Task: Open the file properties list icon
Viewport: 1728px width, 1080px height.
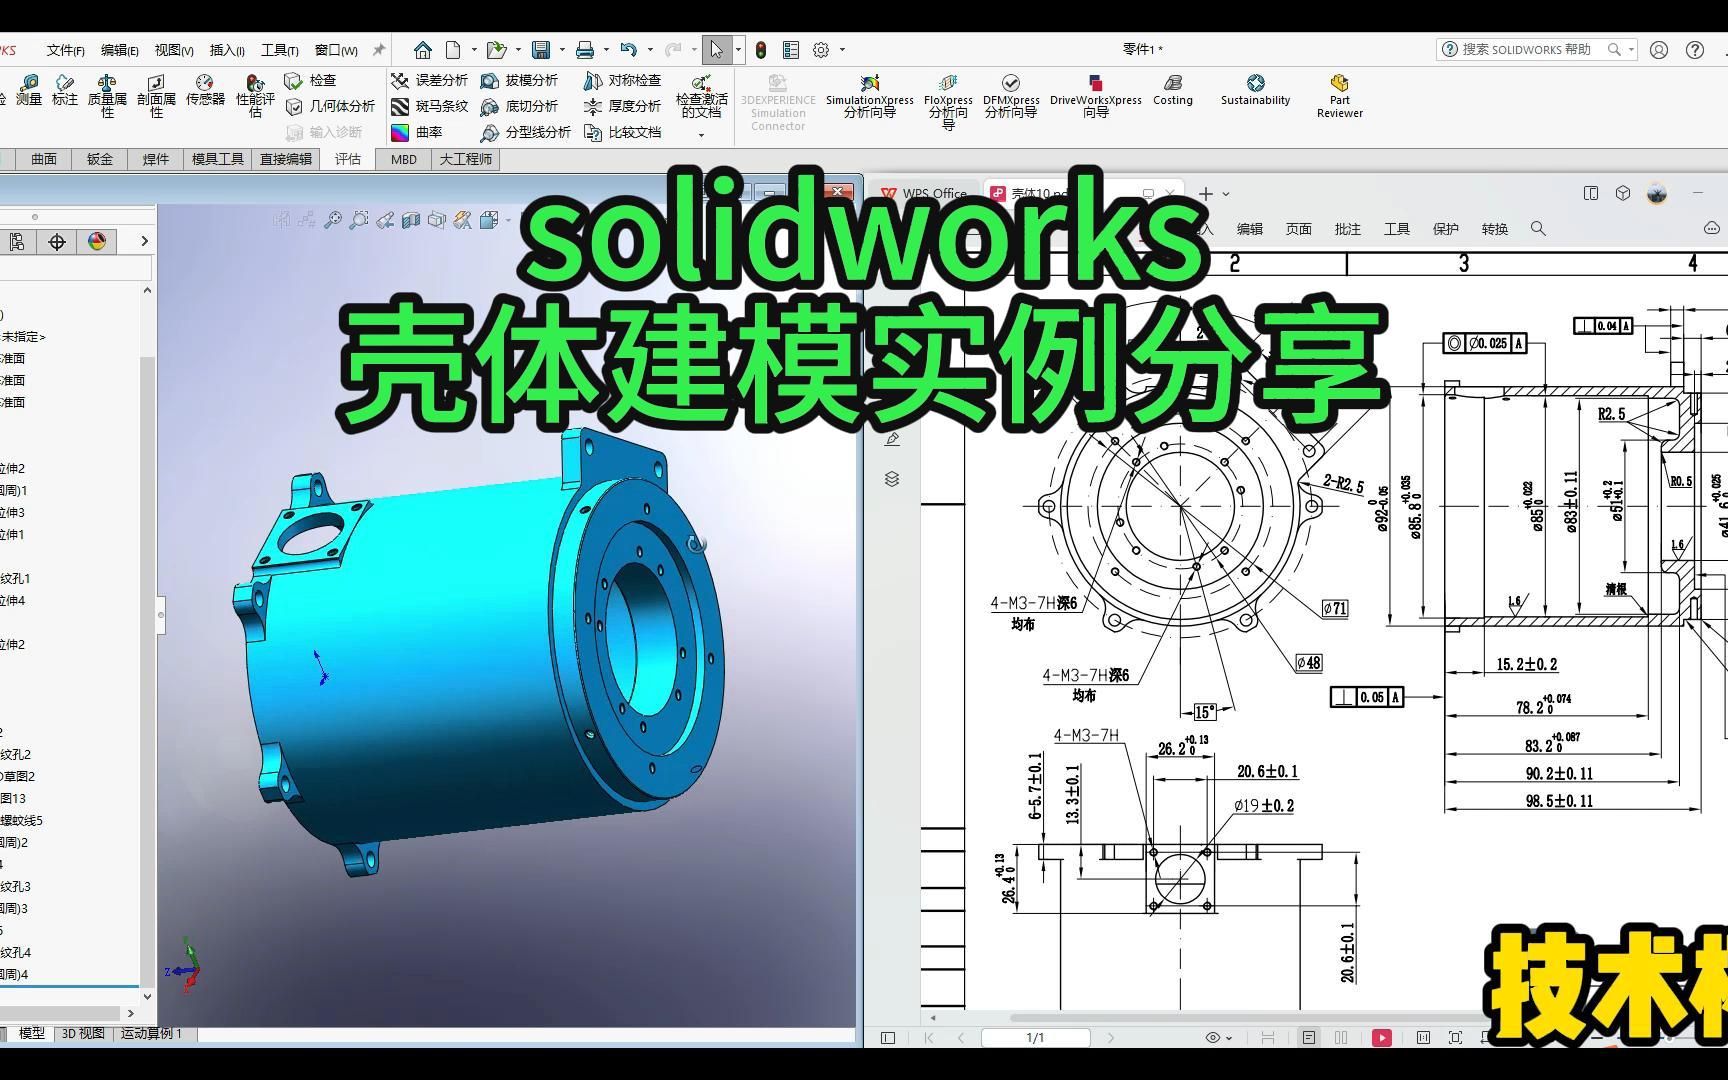Action: click(x=791, y=50)
